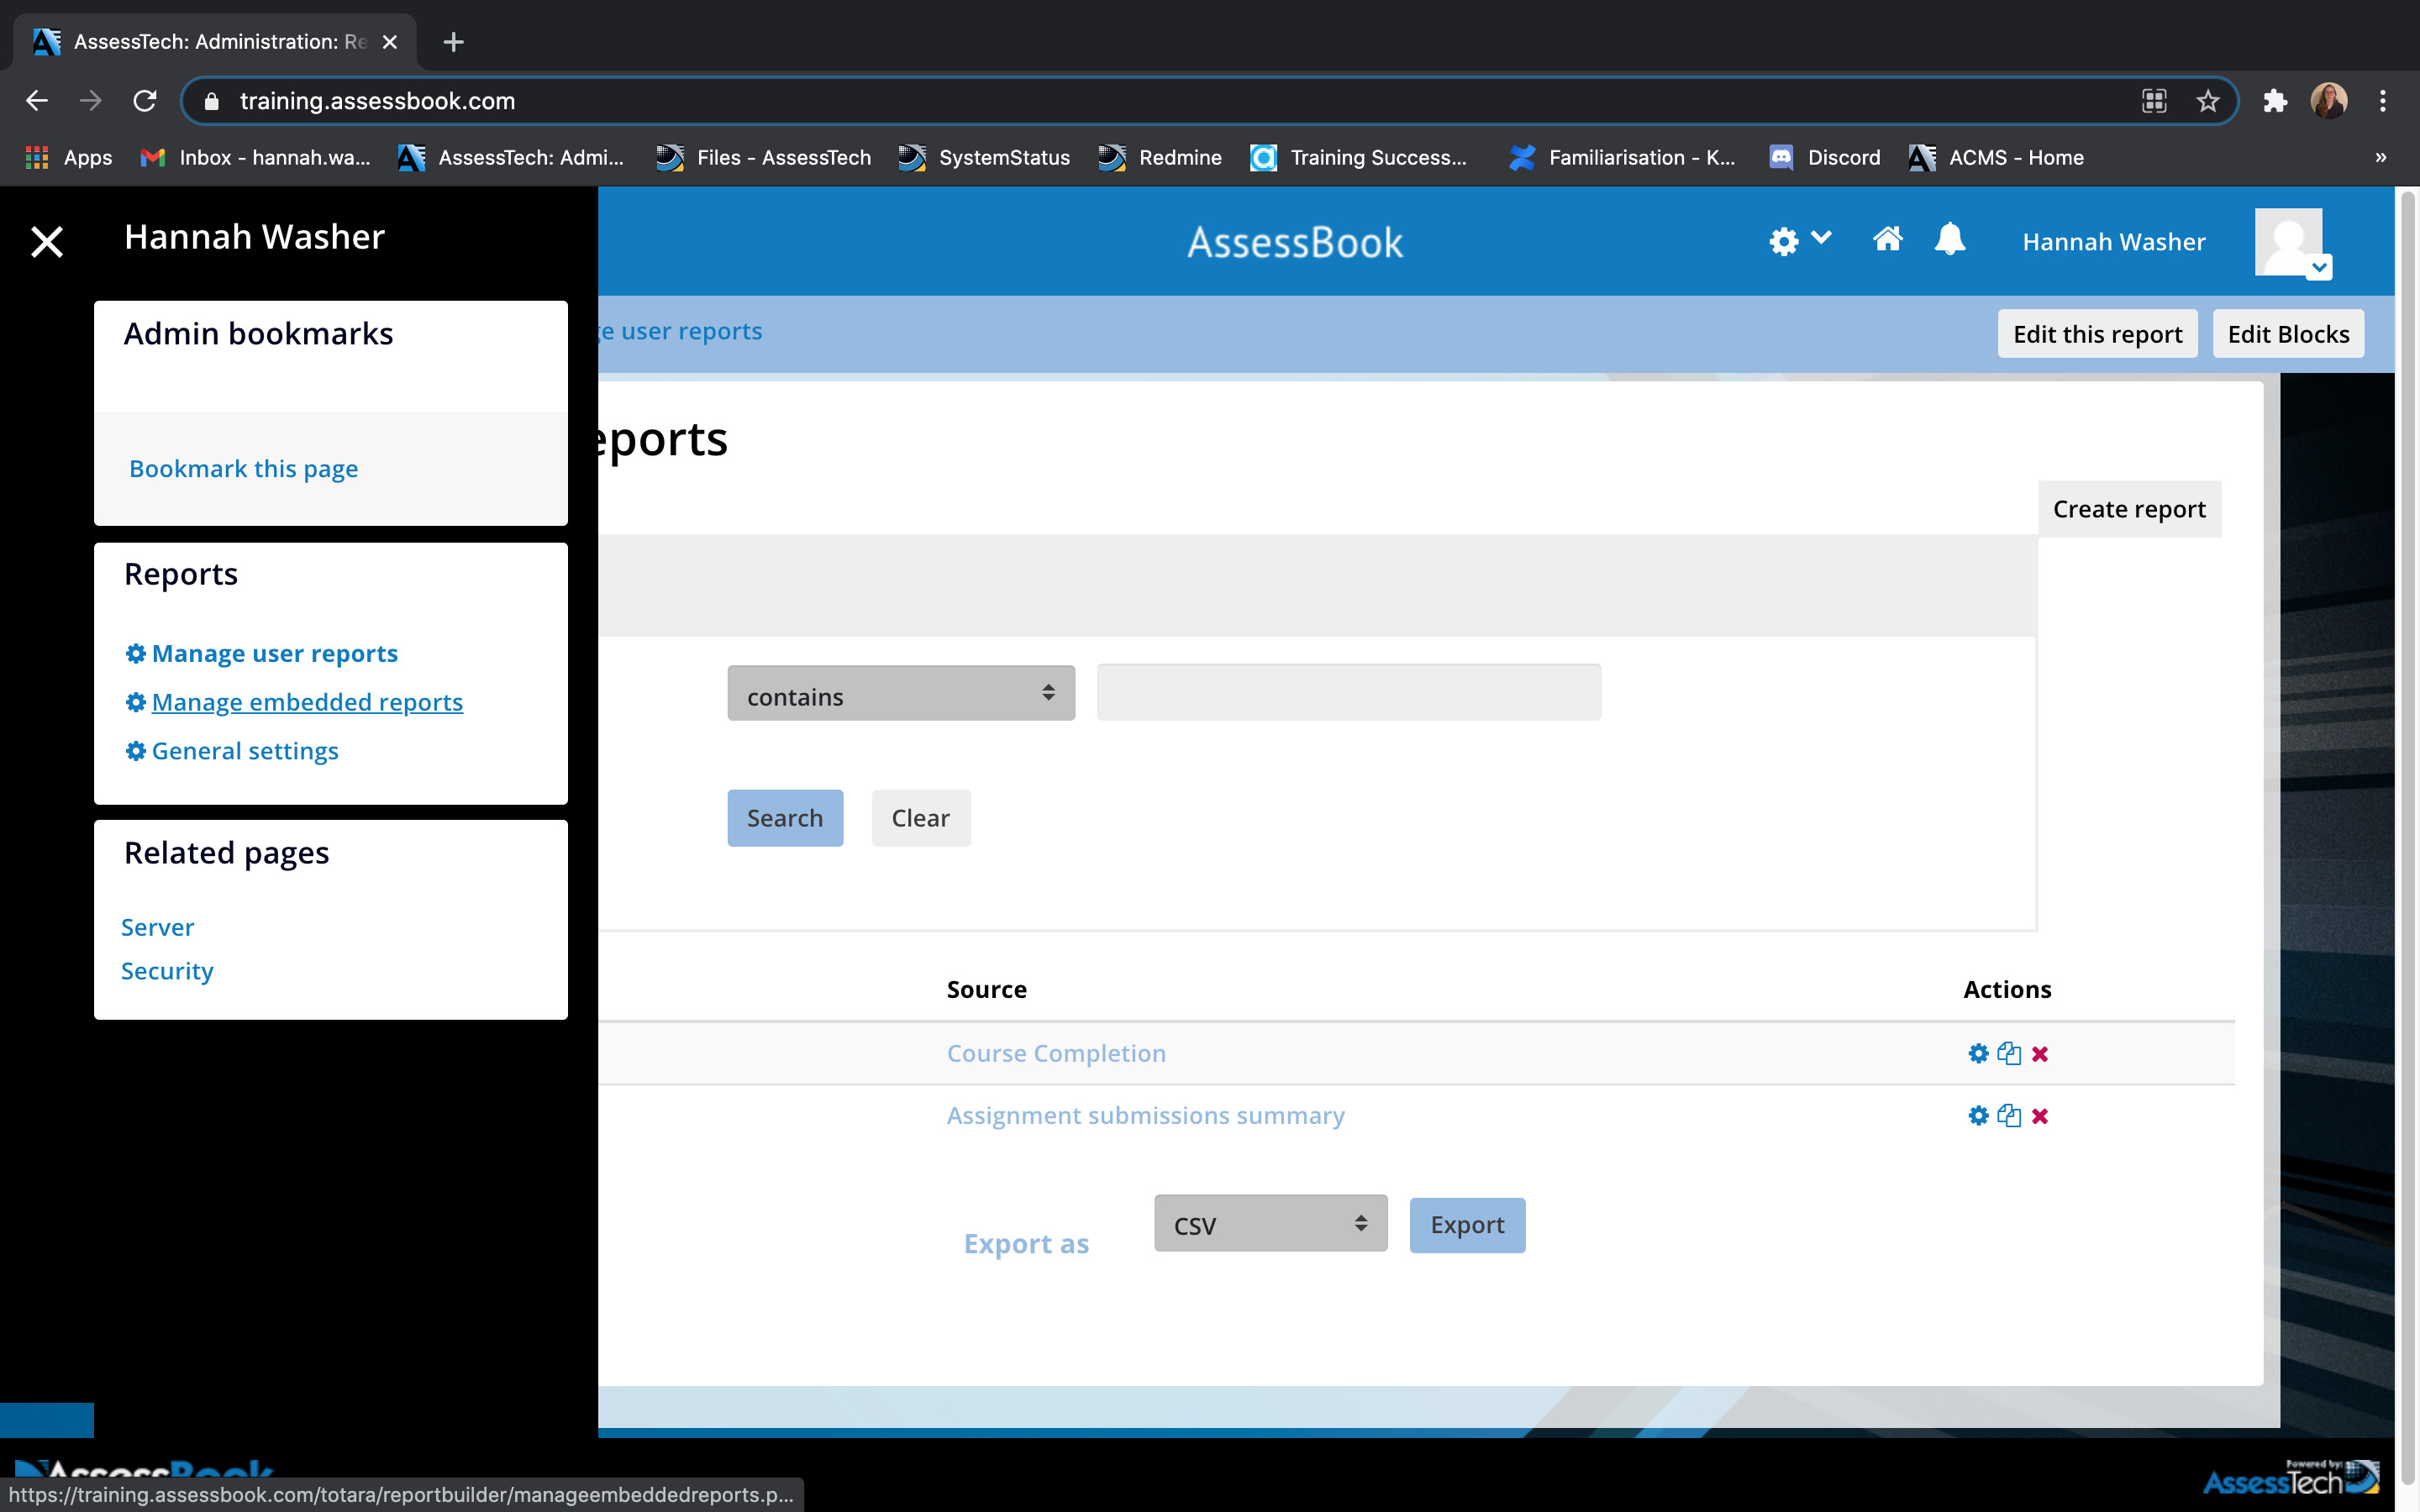This screenshot has height=1512, width=2420.
Task: Open the Files - AssessTech bookmark
Action: coord(764,157)
